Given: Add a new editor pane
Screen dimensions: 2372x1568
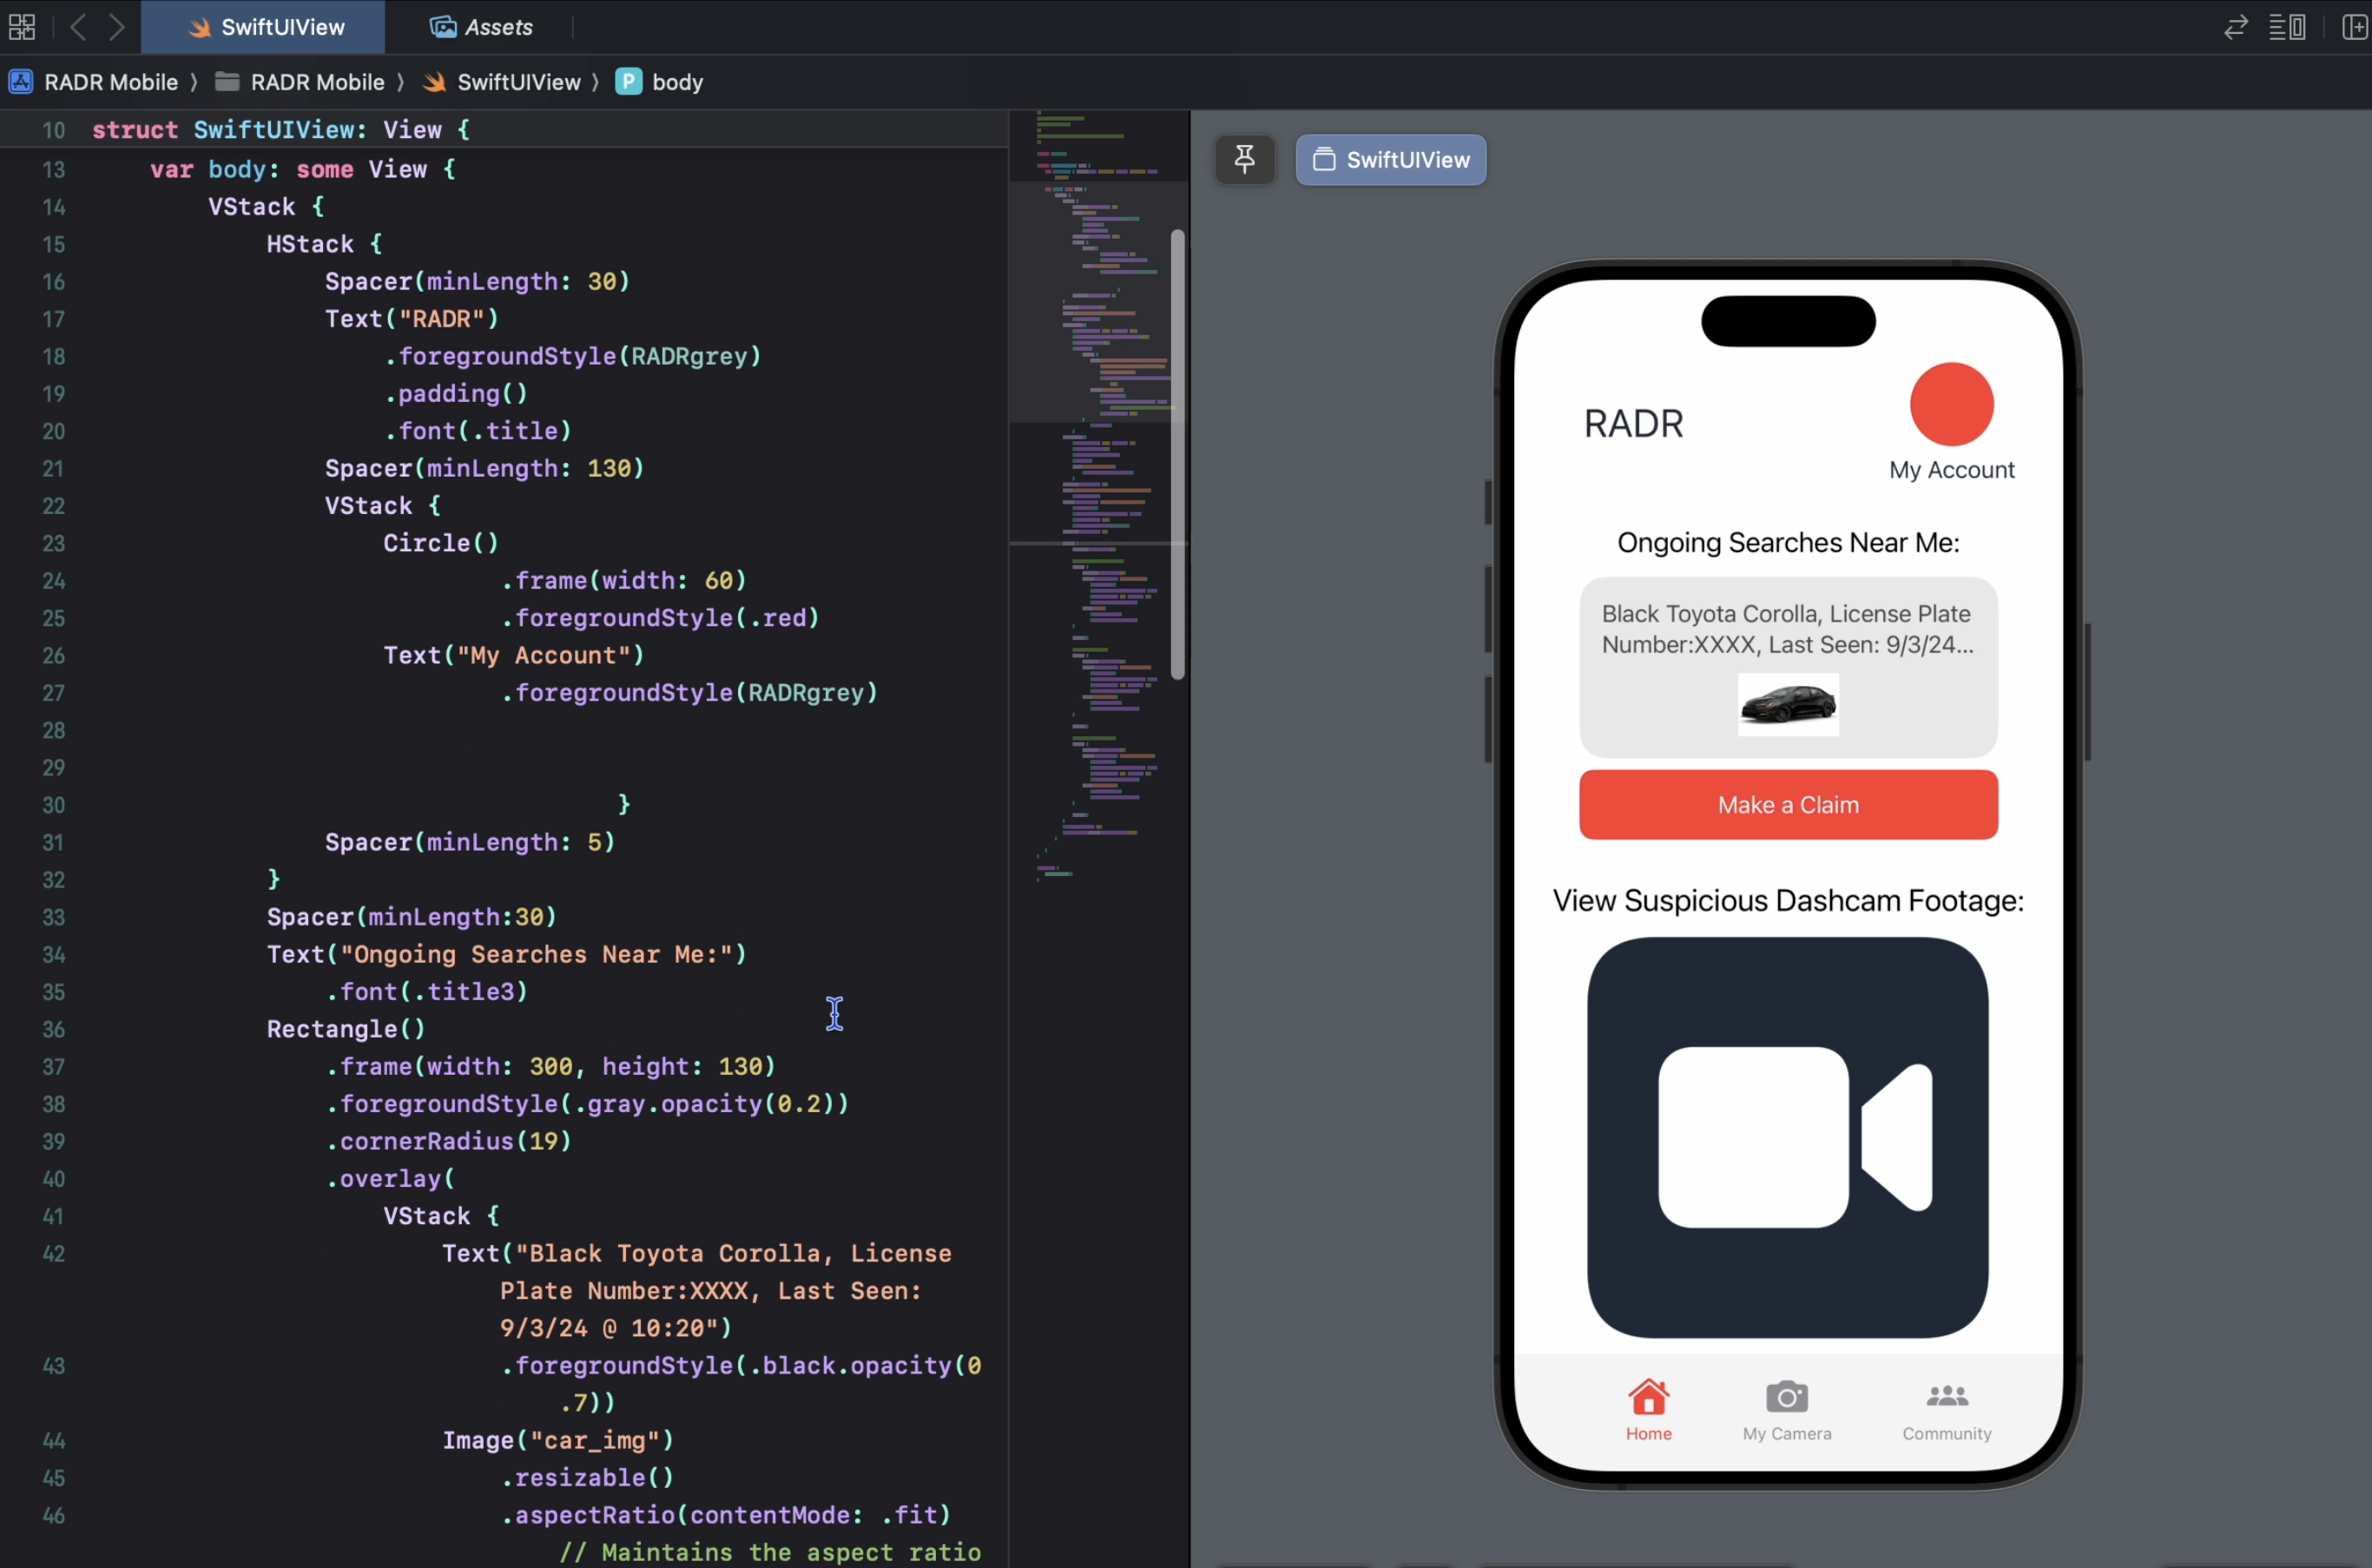Looking at the screenshot, I should [x=2354, y=27].
